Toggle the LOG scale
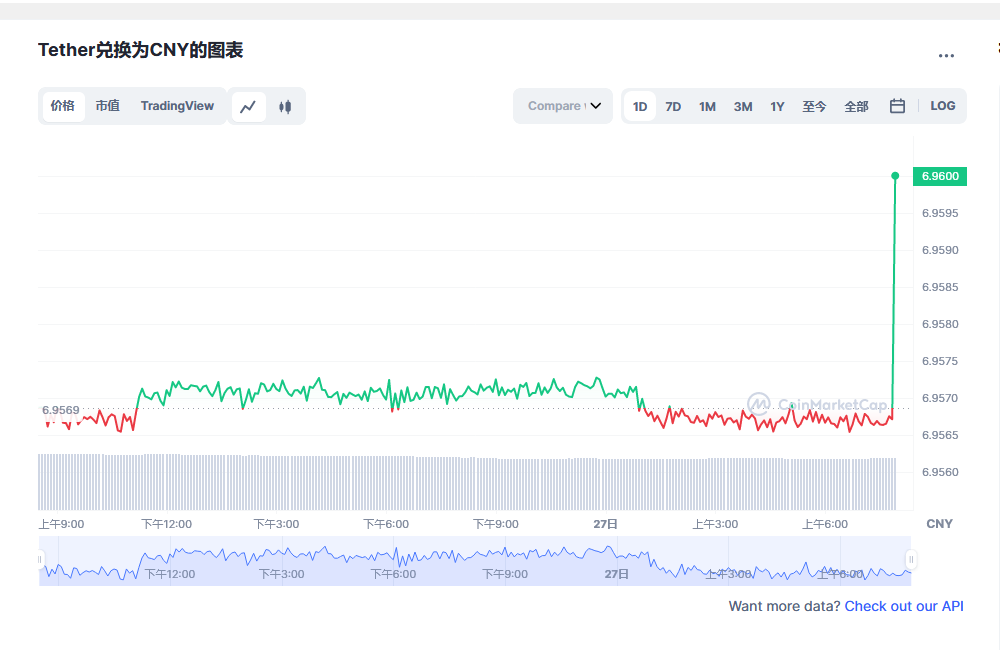The height and width of the screenshot is (650, 1000). [x=943, y=106]
